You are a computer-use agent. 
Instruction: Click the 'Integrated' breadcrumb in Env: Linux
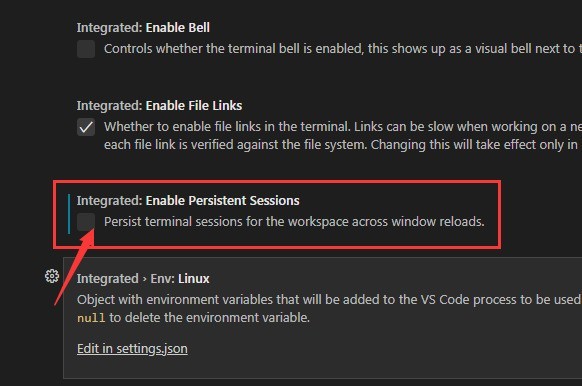[x=108, y=279]
